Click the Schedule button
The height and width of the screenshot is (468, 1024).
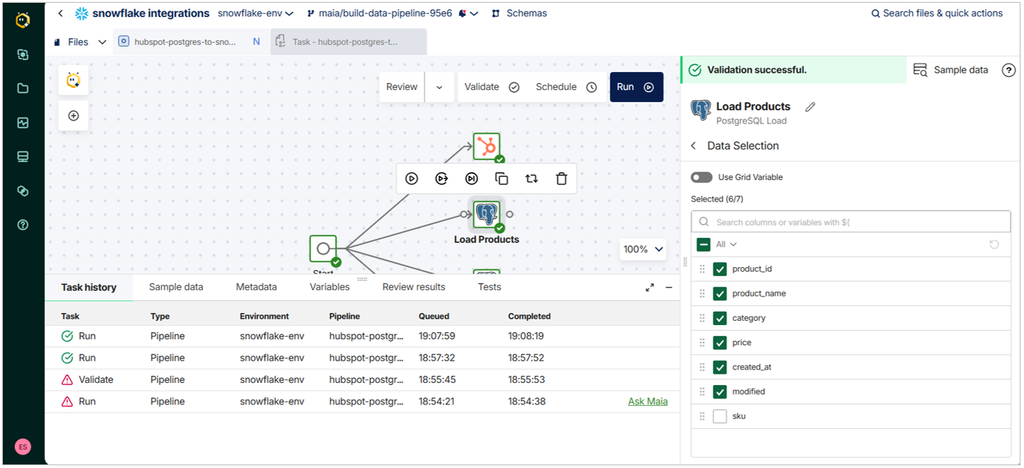click(x=566, y=87)
